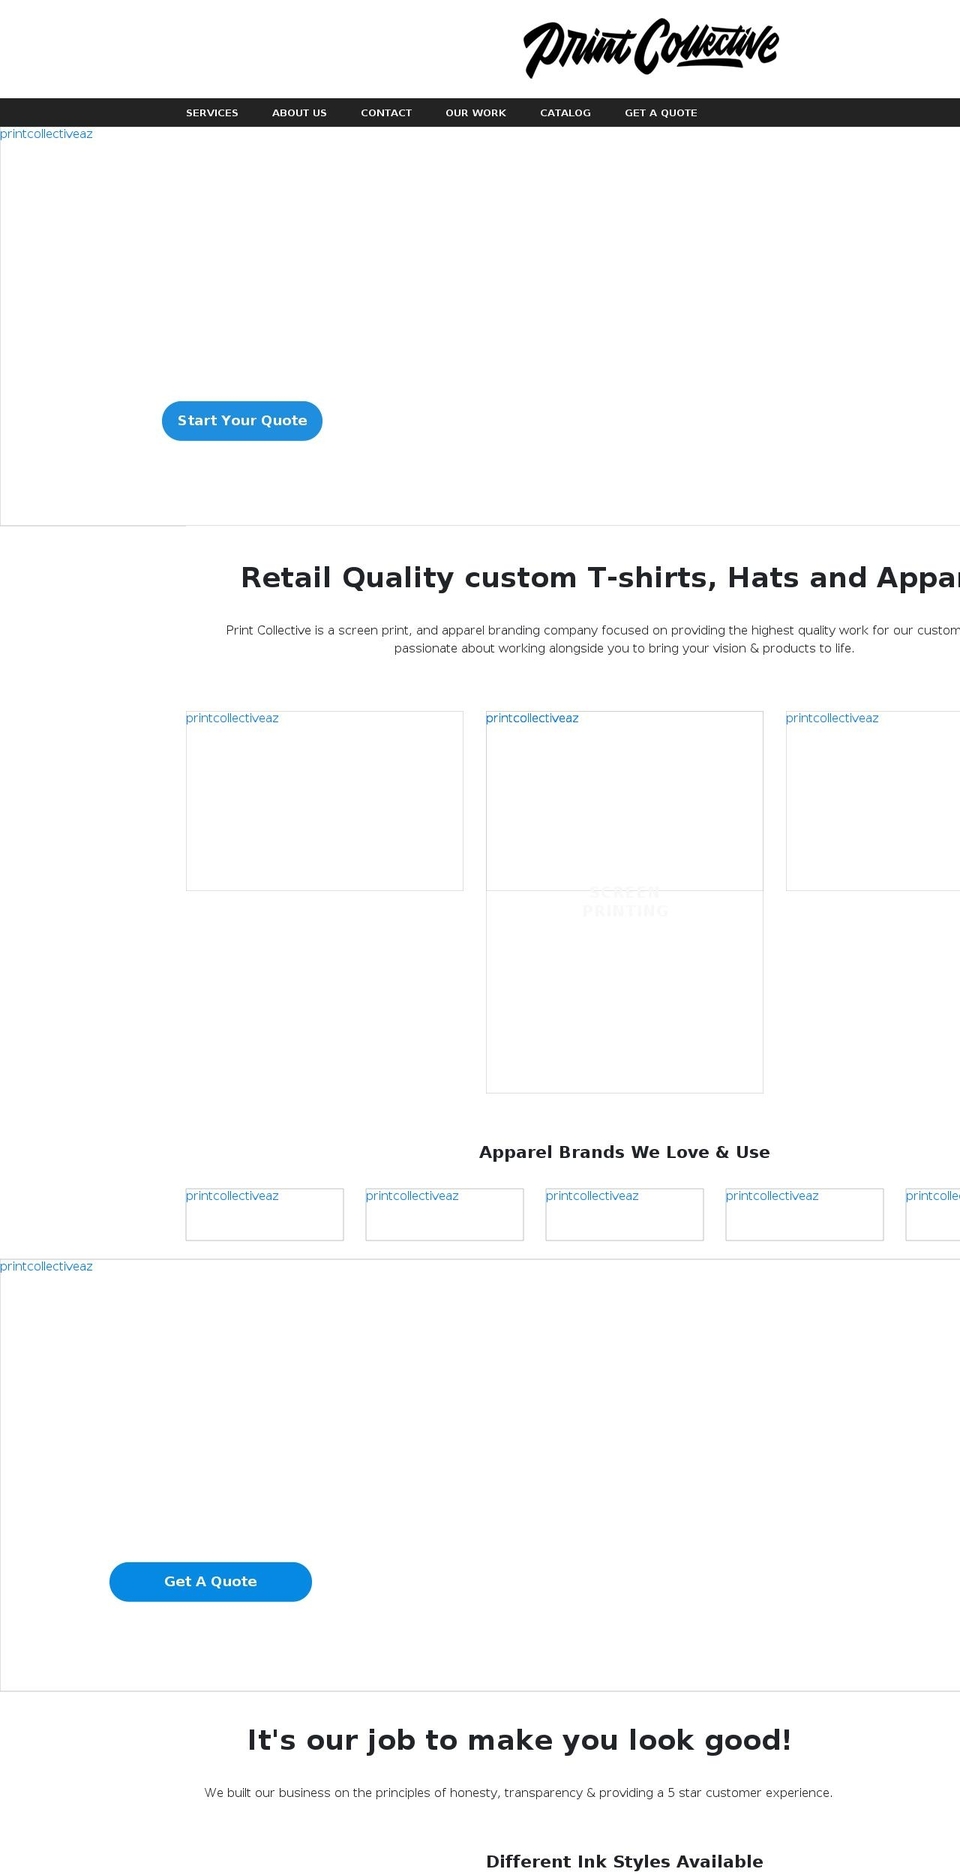The height and width of the screenshot is (1875, 960).
Task: Open the third service image tile at the right edge
Action: coord(873,800)
